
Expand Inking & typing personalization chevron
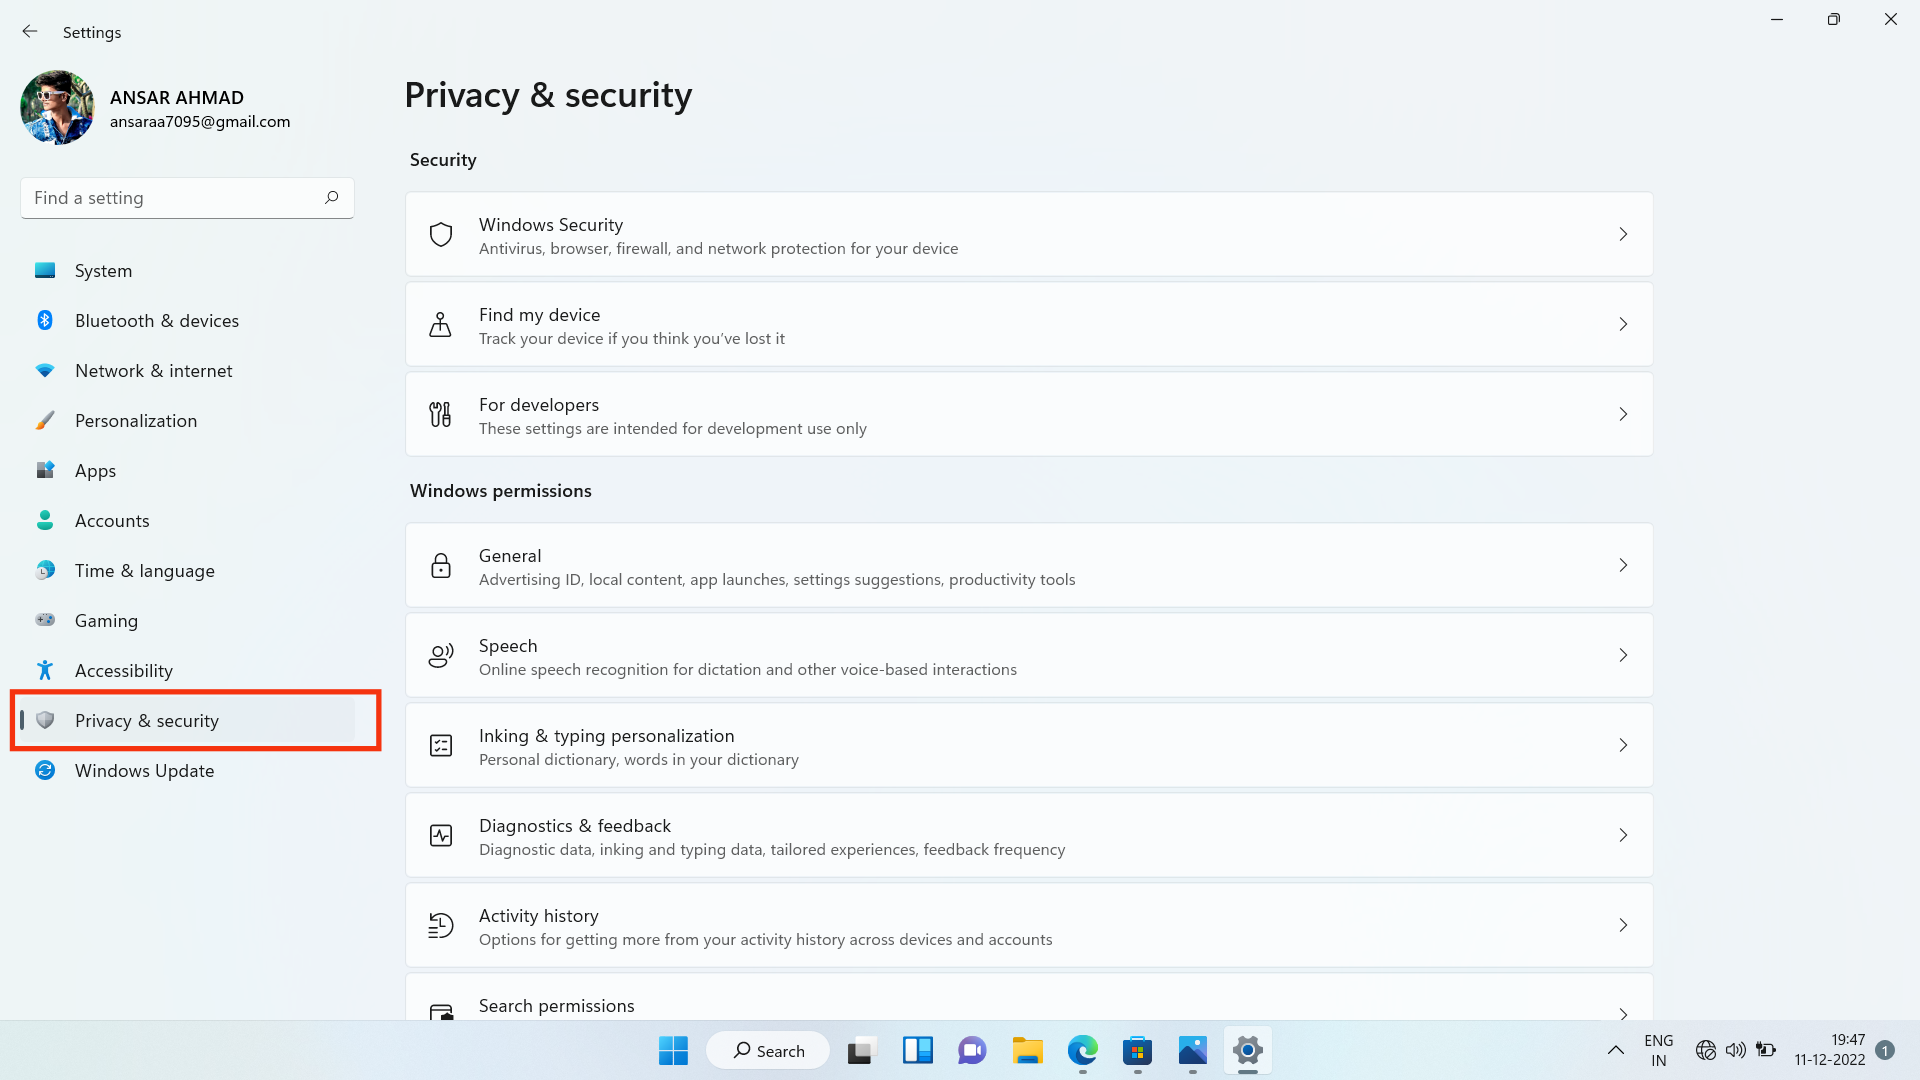(x=1623, y=746)
